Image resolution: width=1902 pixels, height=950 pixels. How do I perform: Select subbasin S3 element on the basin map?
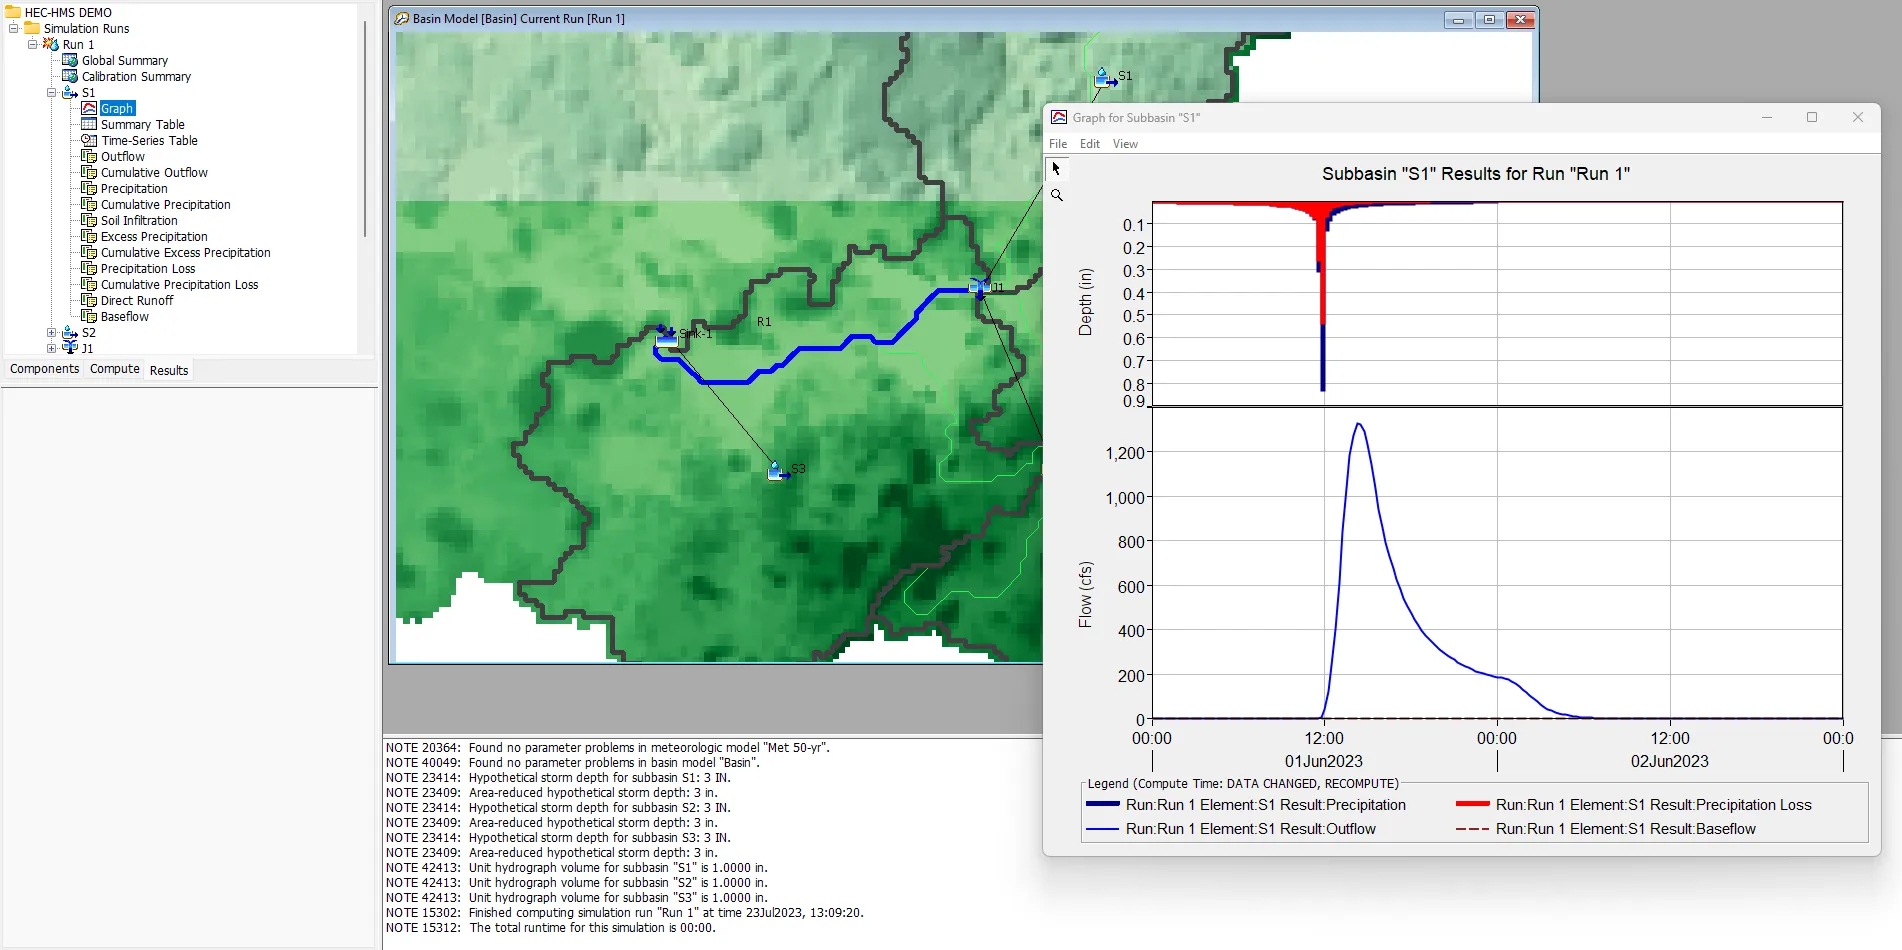[778, 471]
